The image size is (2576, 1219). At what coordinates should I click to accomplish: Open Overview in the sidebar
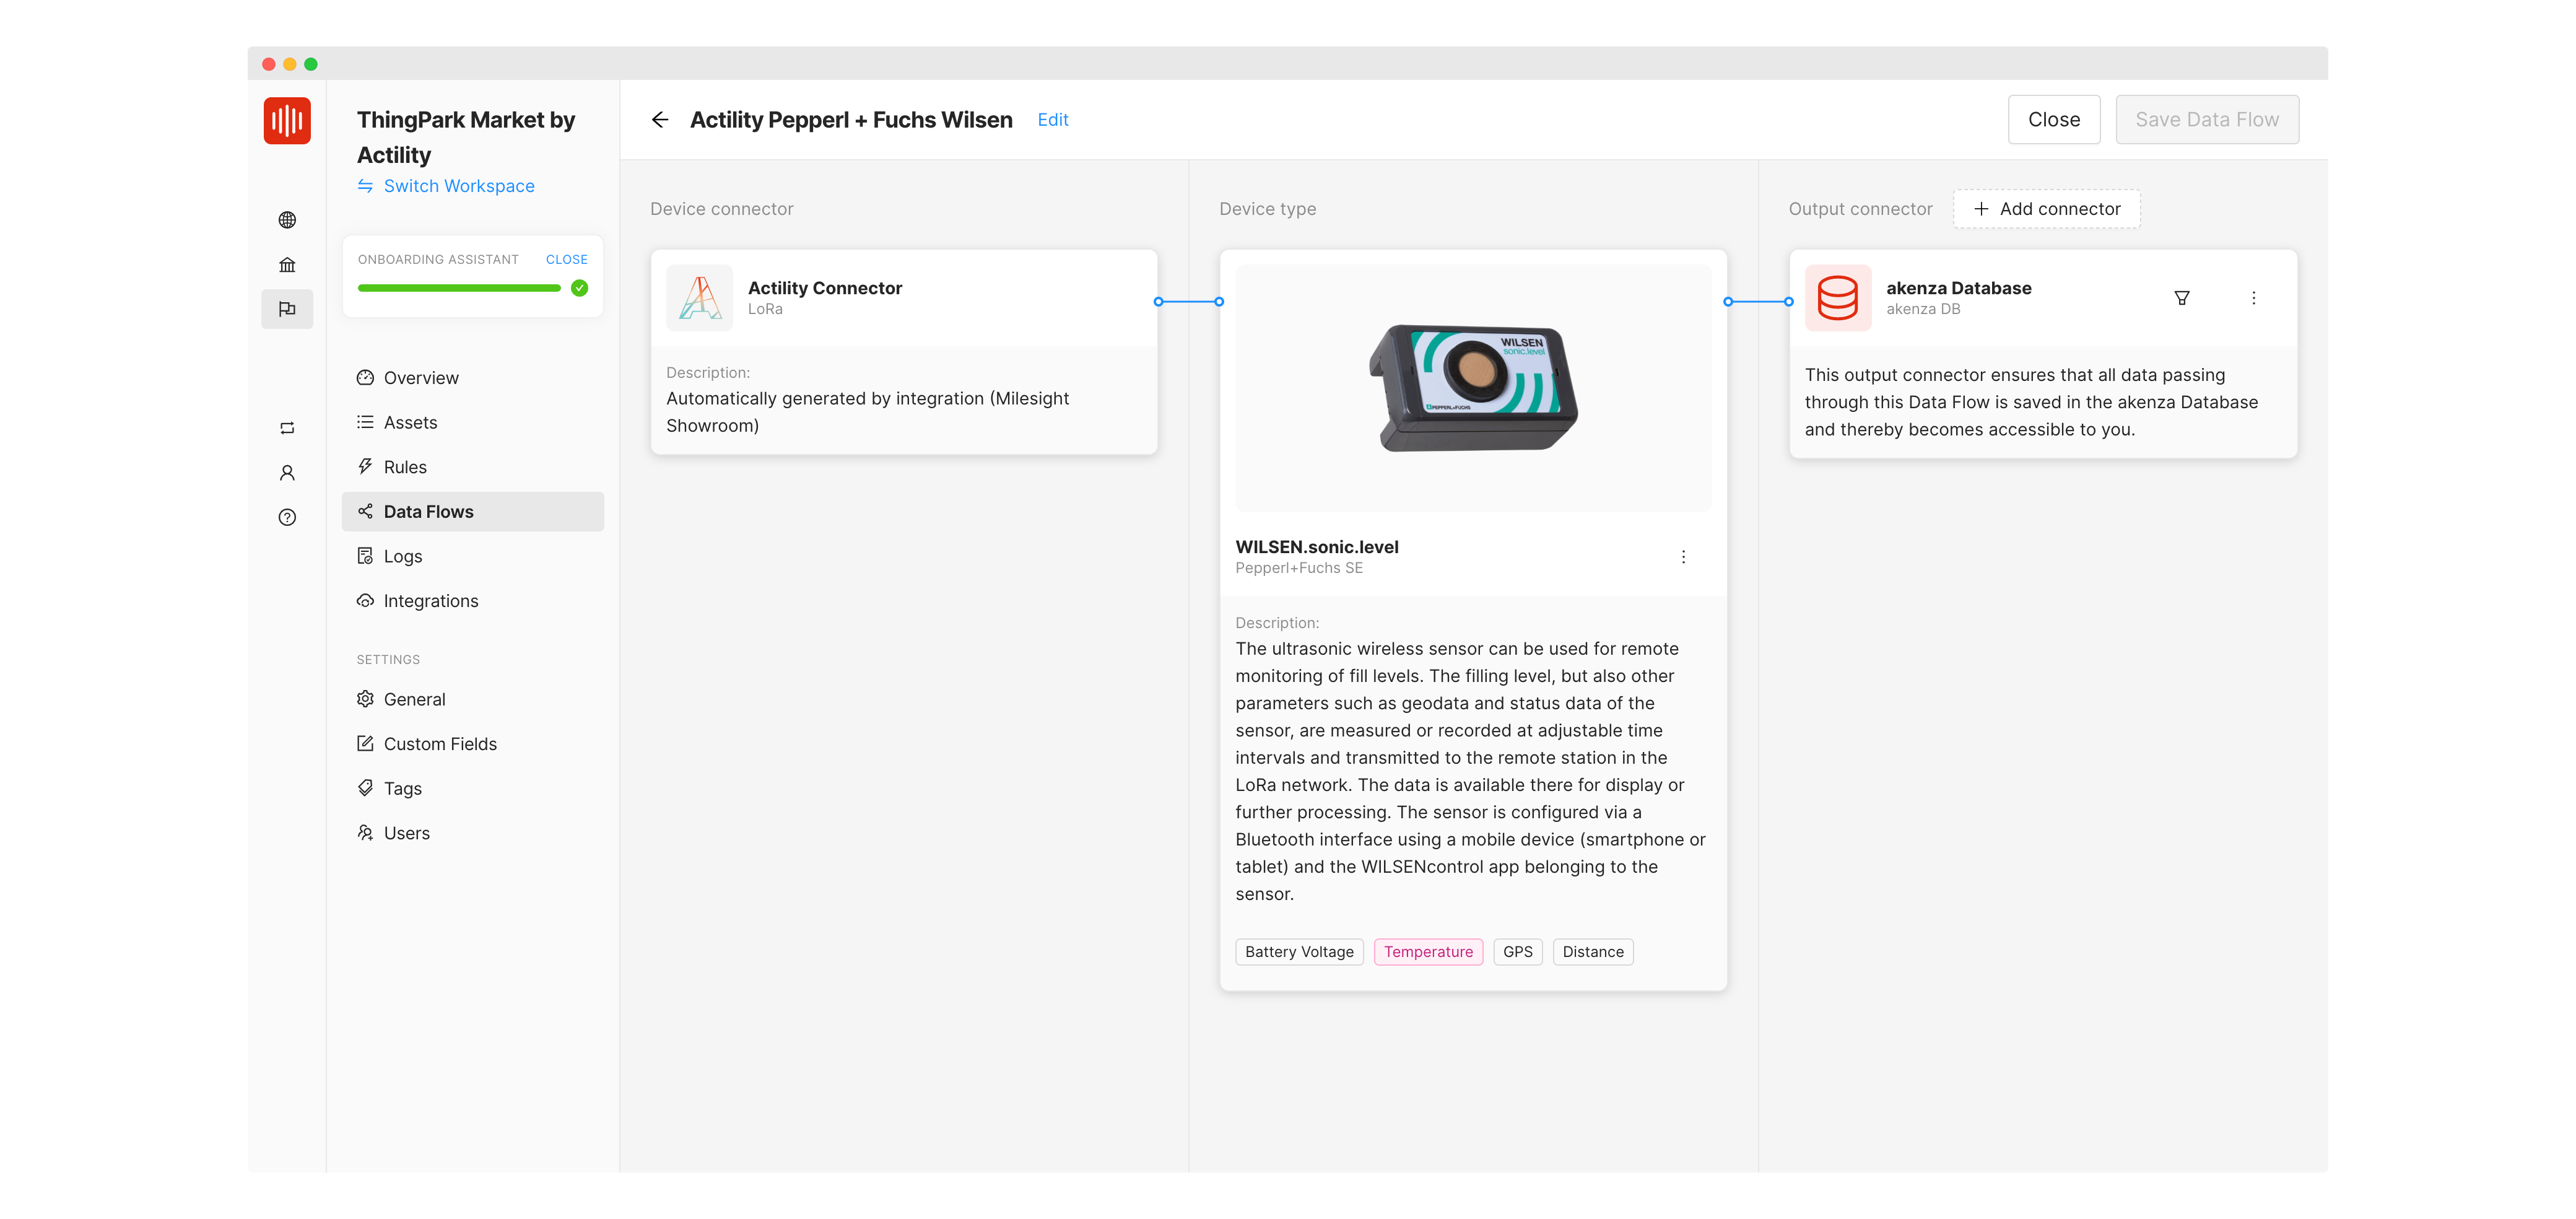(473, 378)
